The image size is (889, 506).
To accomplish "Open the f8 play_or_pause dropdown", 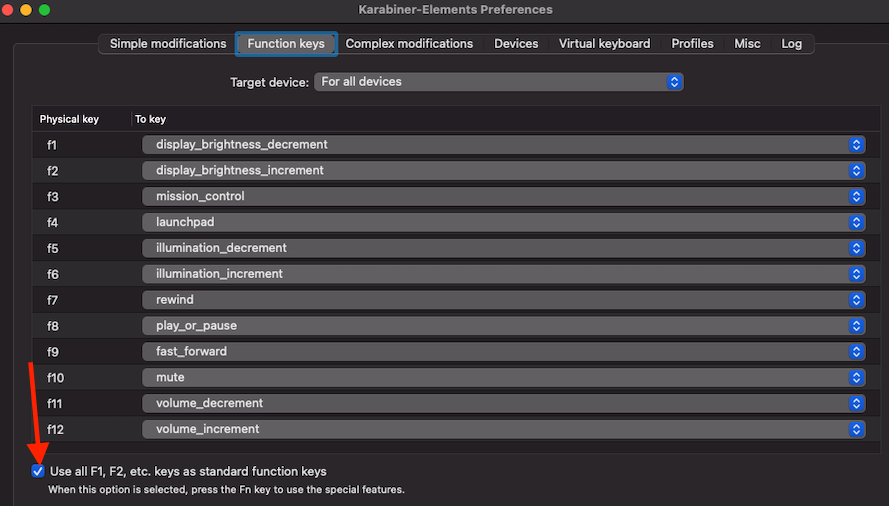I will 503,326.
